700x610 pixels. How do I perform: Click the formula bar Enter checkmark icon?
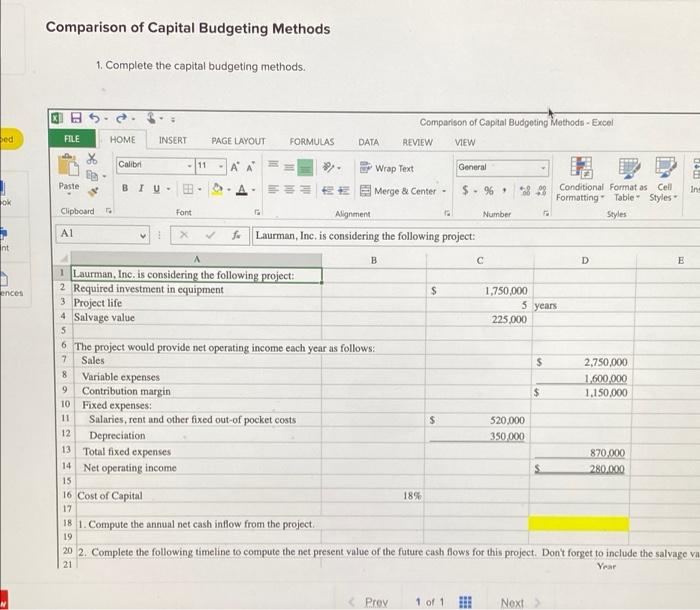210,235
